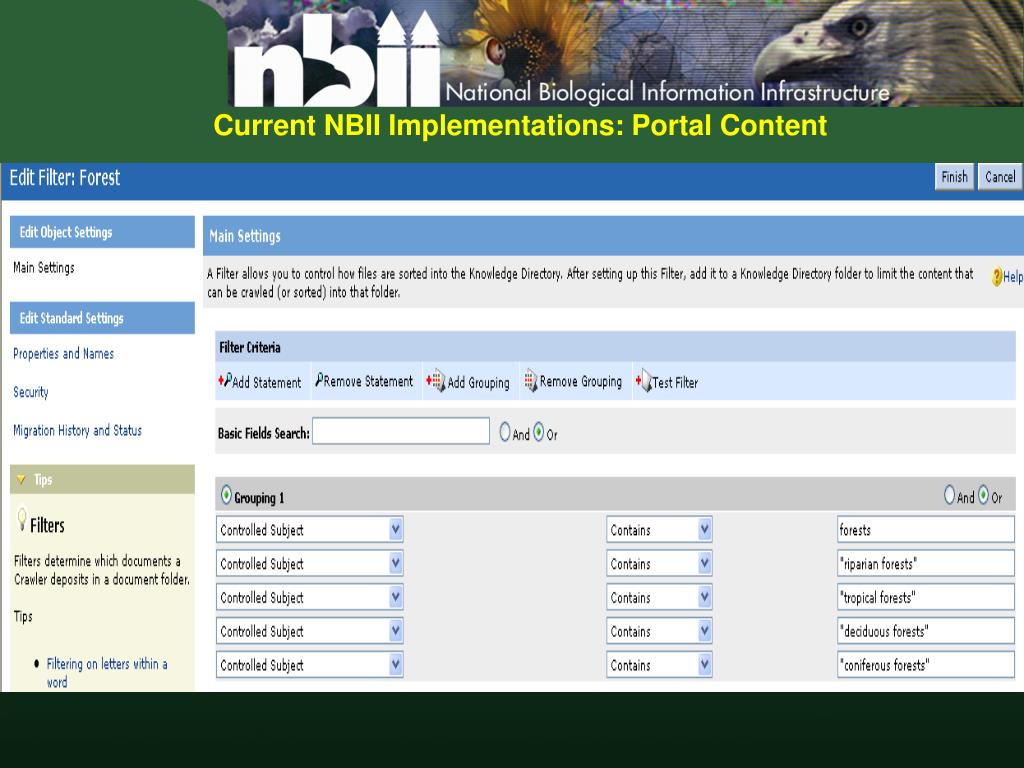This screenshot has width=1024, height=768.
Task: Click the value field with "deciduous forests"
Action: [x=925, y=632]
